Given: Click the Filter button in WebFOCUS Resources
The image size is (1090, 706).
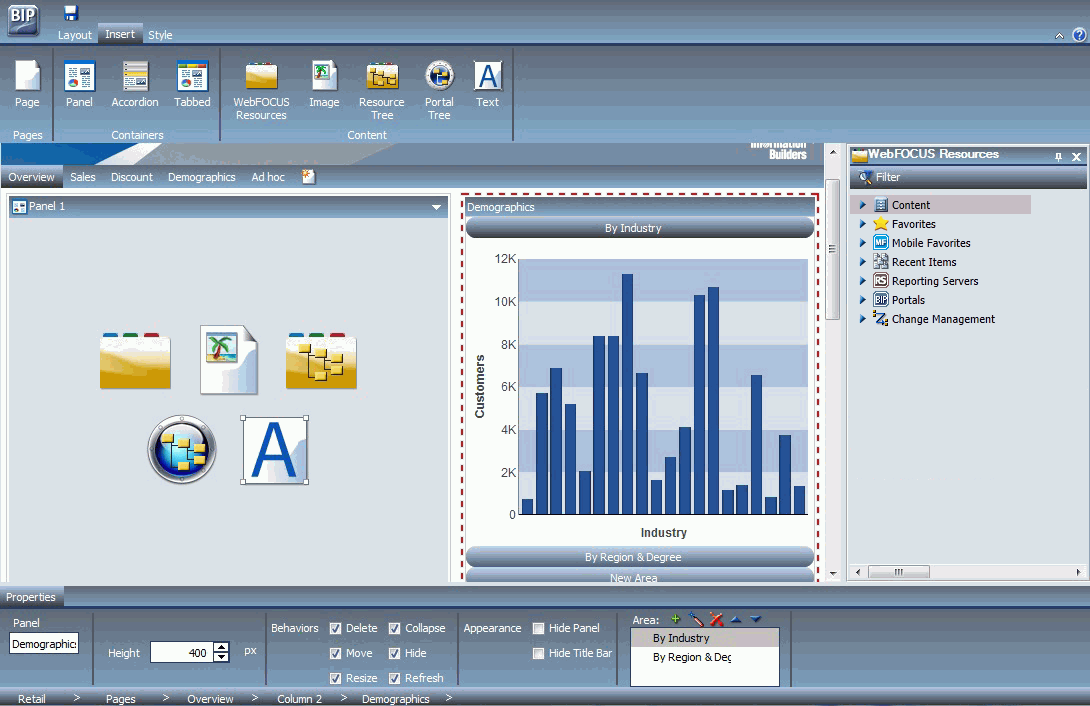Looking at the screenshot, I should [879, 177].
